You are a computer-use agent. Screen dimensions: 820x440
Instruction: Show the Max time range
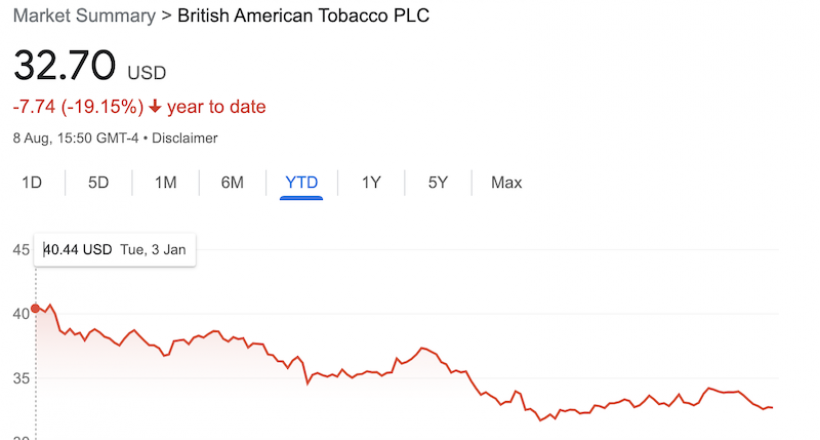click(506, 183)
